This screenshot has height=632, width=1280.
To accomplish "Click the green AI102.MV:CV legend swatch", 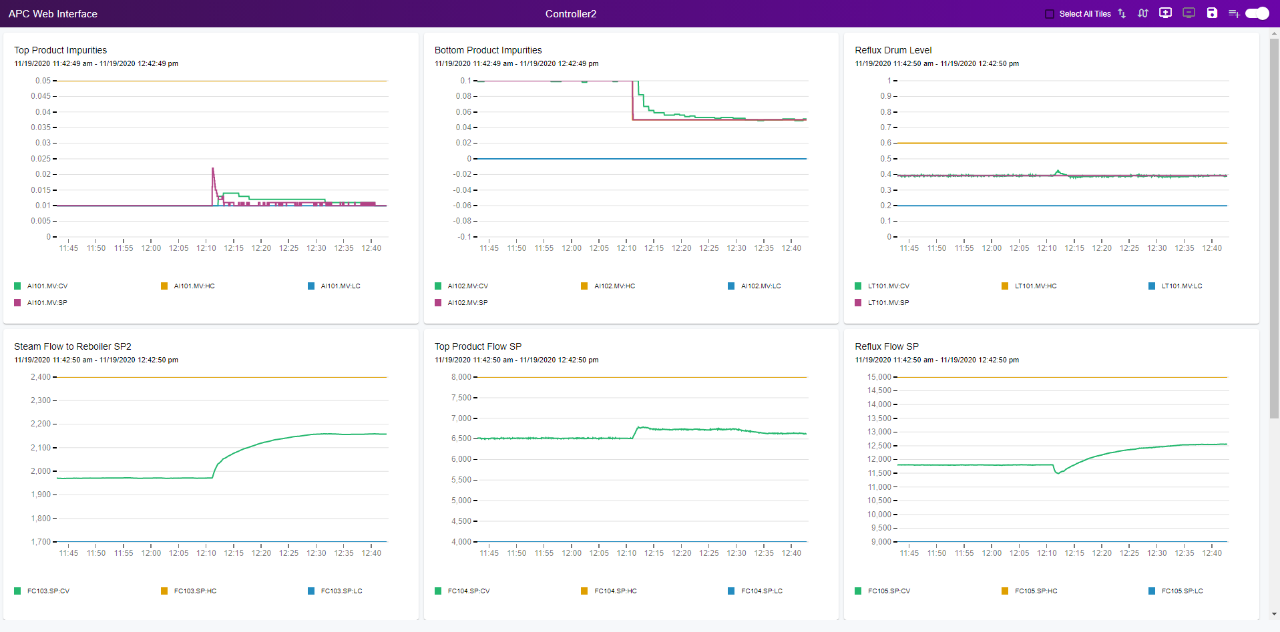I will point(438,286).
